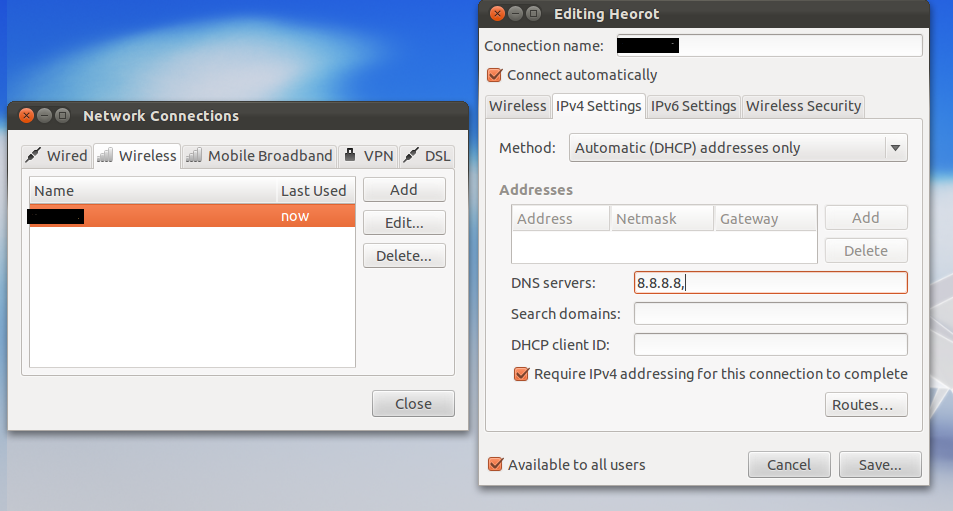Click the Network Connections window close icon
The height and width of the screenshot is (511, 953).
(26, 115)
